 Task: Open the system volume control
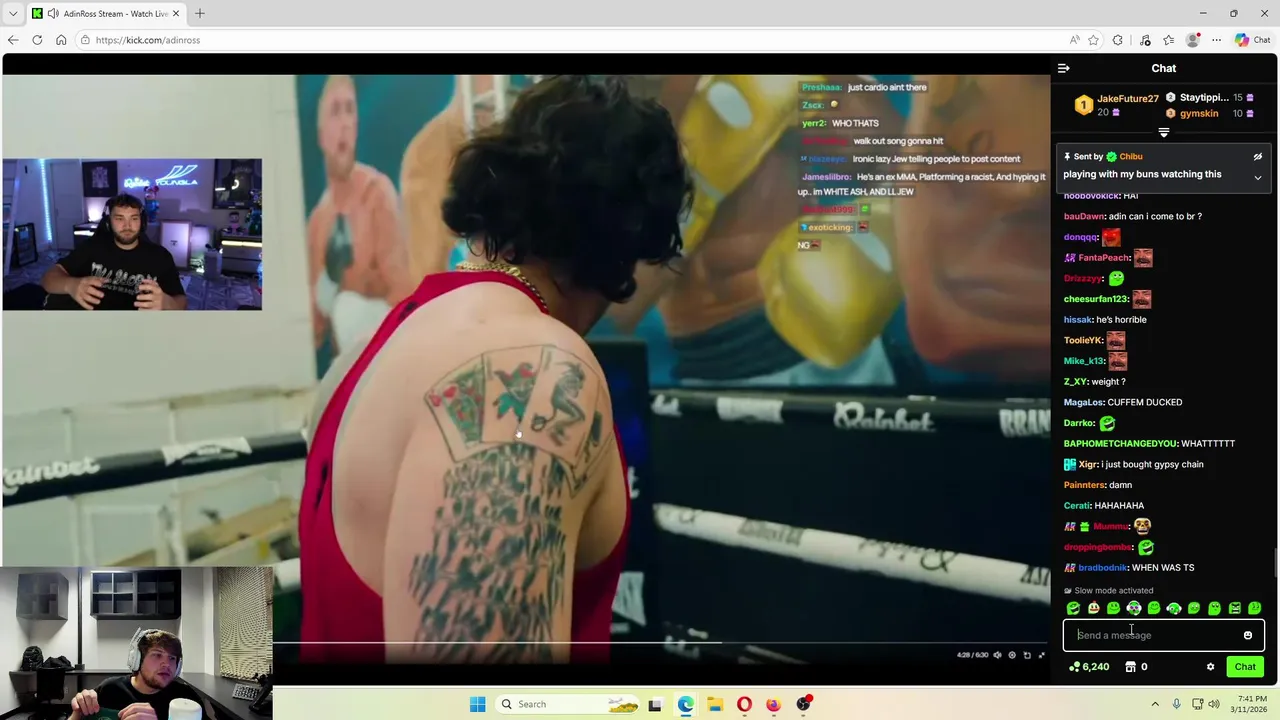(x=1214, y=704)
